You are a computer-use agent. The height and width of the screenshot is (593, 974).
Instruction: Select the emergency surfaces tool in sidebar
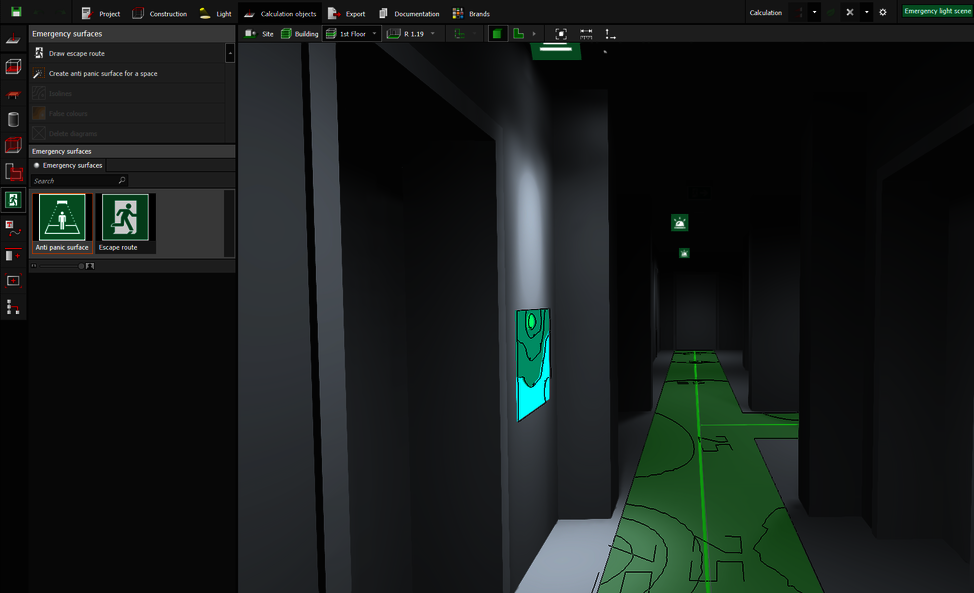coord(13,199)
